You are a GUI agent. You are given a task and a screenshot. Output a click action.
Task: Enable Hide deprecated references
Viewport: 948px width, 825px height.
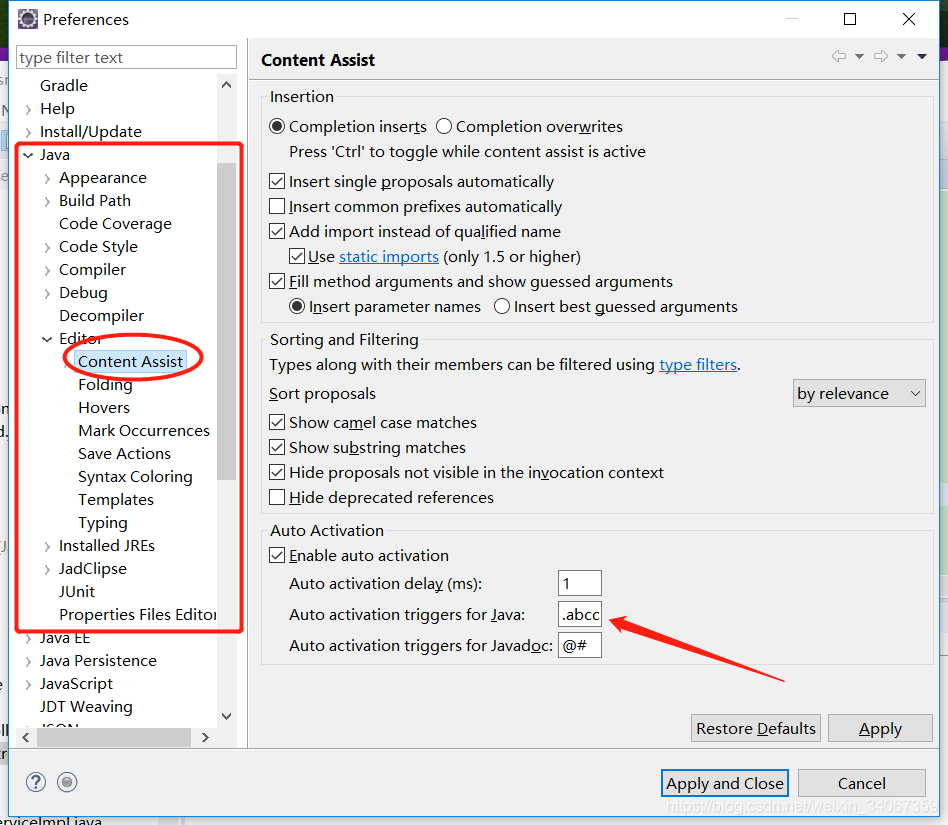coord(277,497)
